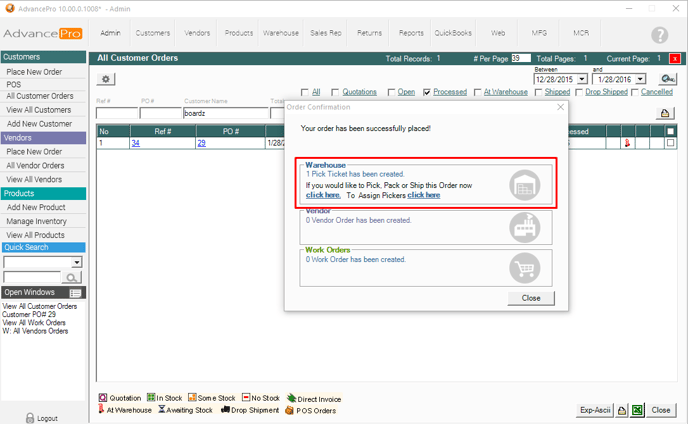688x424 pixels.
Task: Click the print icon next to Exp-Ascii
Action: coord(620,410)
